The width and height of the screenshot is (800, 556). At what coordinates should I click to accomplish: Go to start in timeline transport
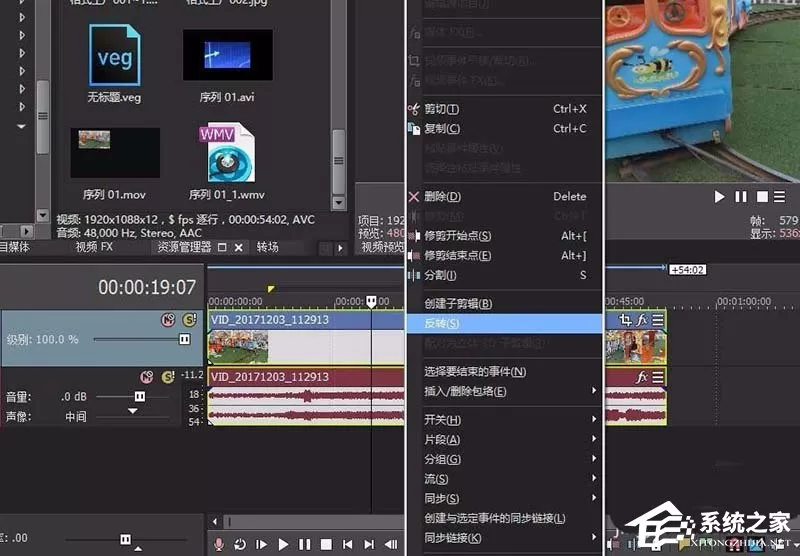click(x=347, y=544)
